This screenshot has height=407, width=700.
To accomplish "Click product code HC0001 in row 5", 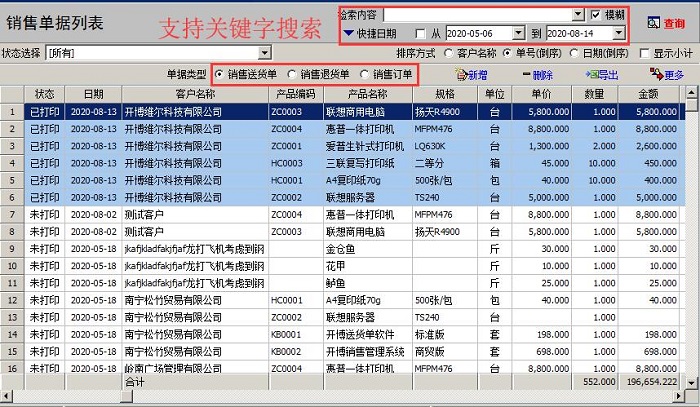I will (287, 181).
